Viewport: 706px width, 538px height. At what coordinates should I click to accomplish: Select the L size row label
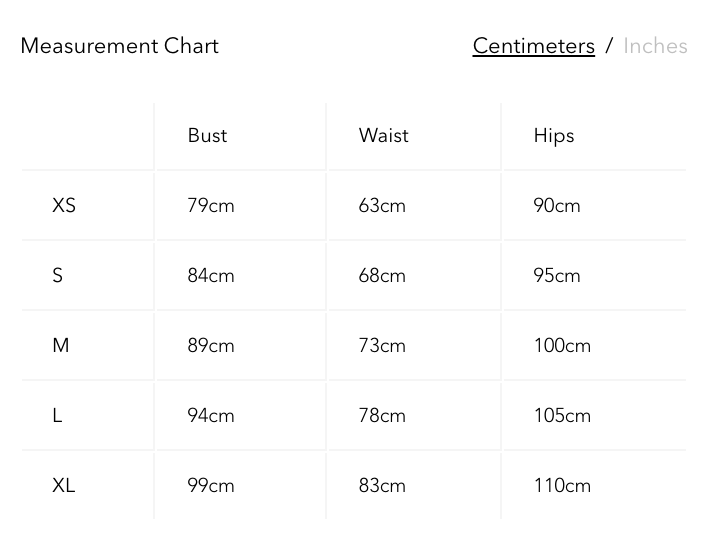click(x=58, y=416)
